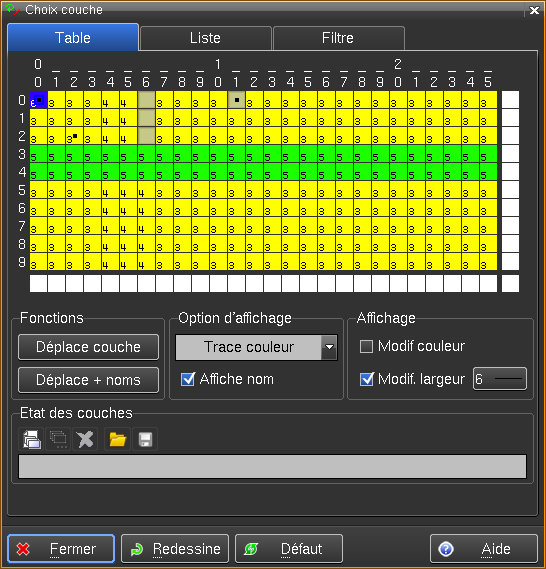
Task: Select the blue layer cell at row 0 column 00
Action: click(38, 100)
